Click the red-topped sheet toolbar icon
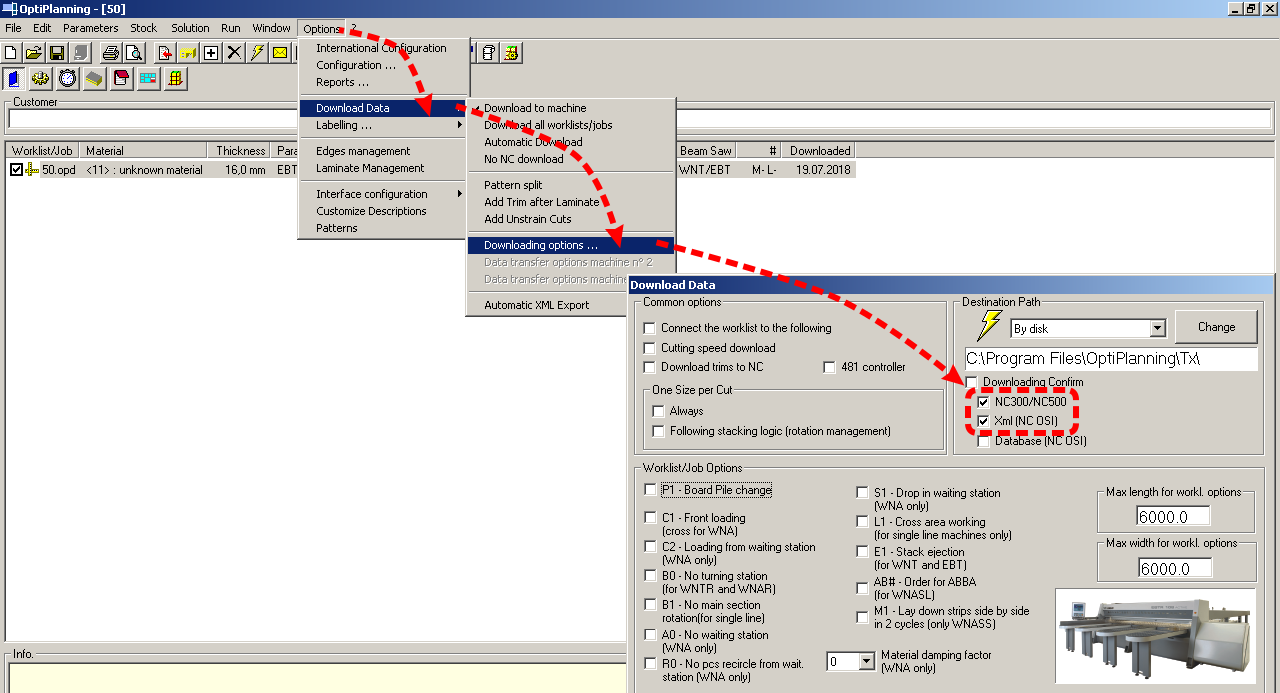This screenshot has height=693, width=1280. coord(122,78)
